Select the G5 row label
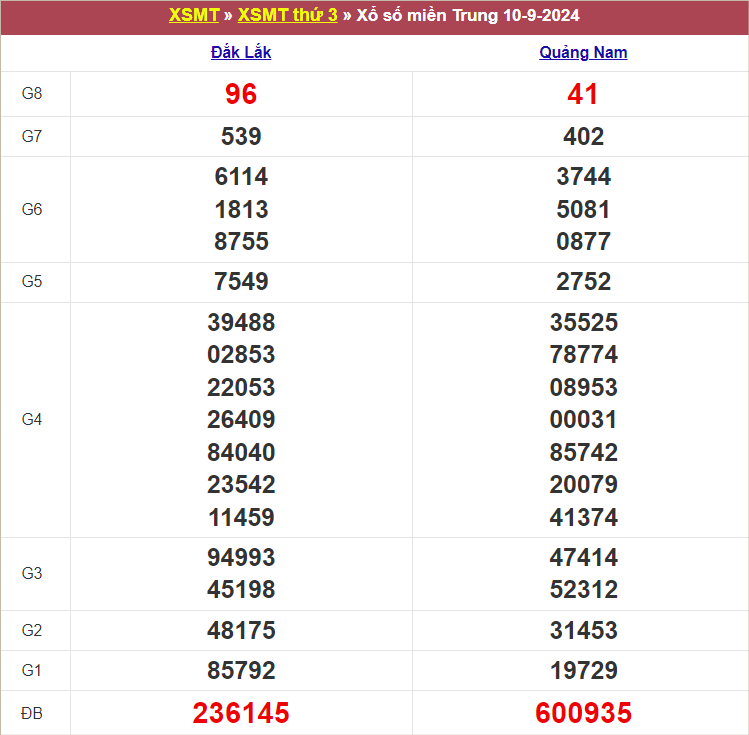Screen dimensions: 749x735 [x=32, y=281]
